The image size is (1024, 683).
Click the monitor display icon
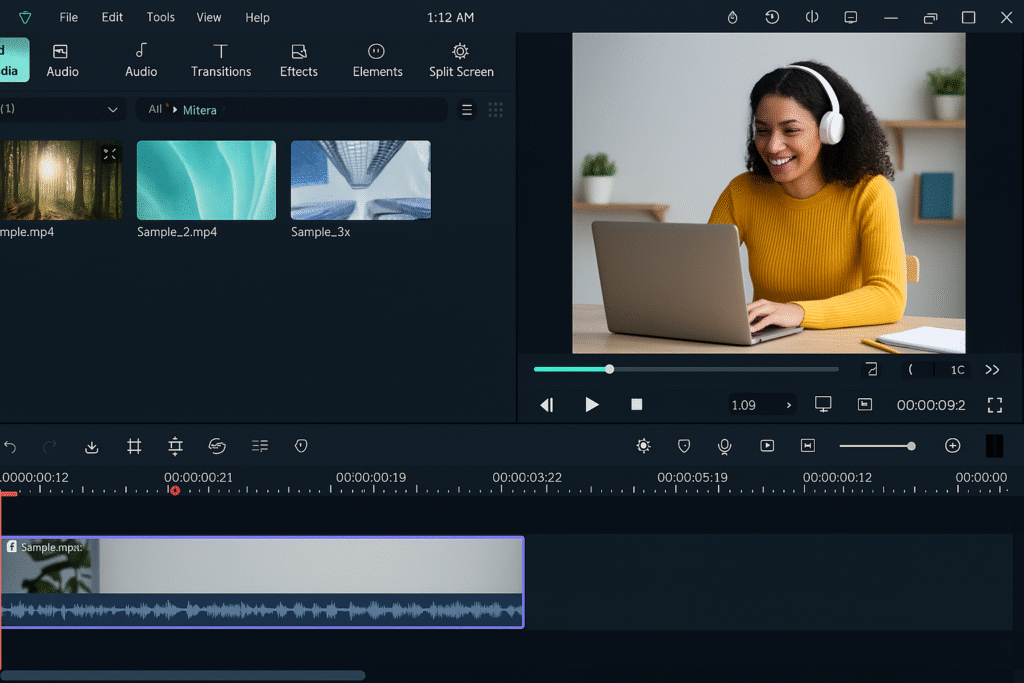coord(823,404)
